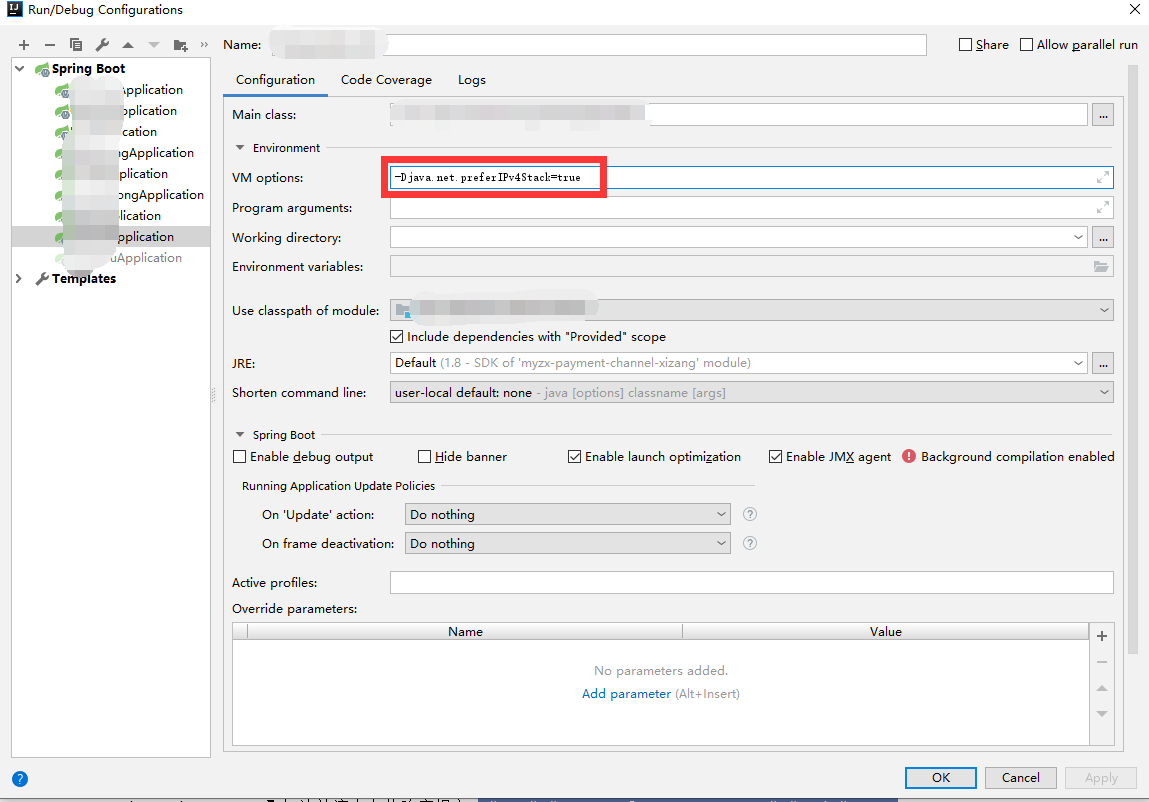
Task: Click the dialog vertical scrollbar
Action: click(x=1134, y=359)
